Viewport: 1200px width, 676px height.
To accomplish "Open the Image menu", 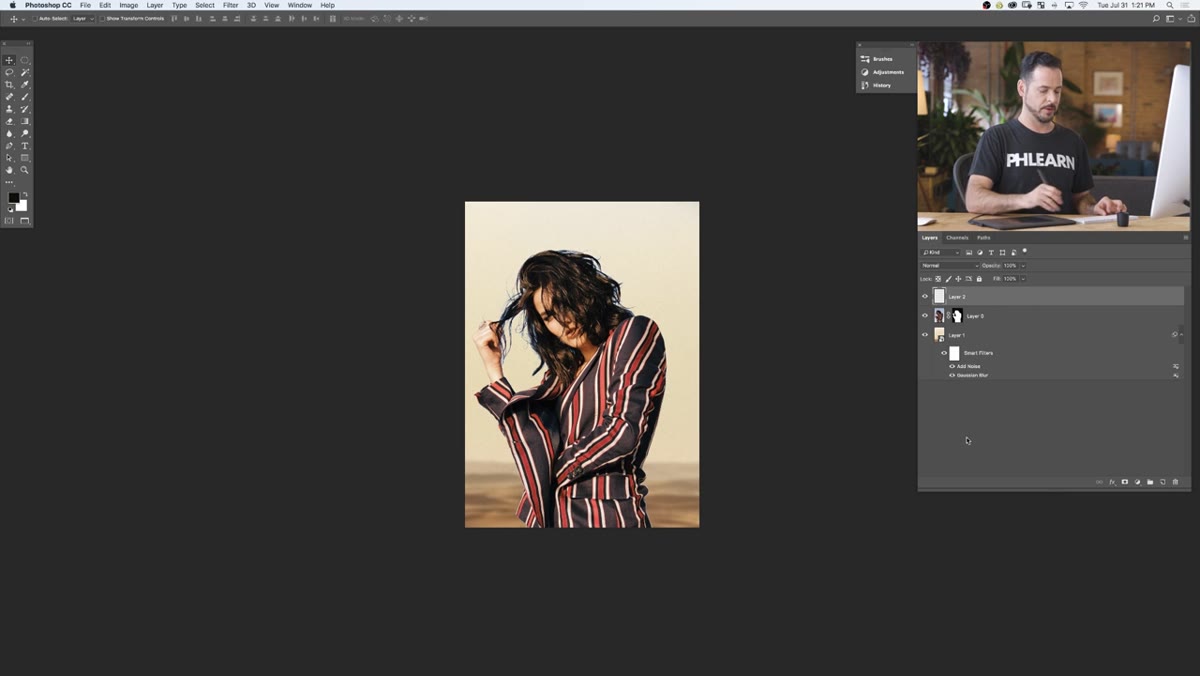I will click(129, 5).
